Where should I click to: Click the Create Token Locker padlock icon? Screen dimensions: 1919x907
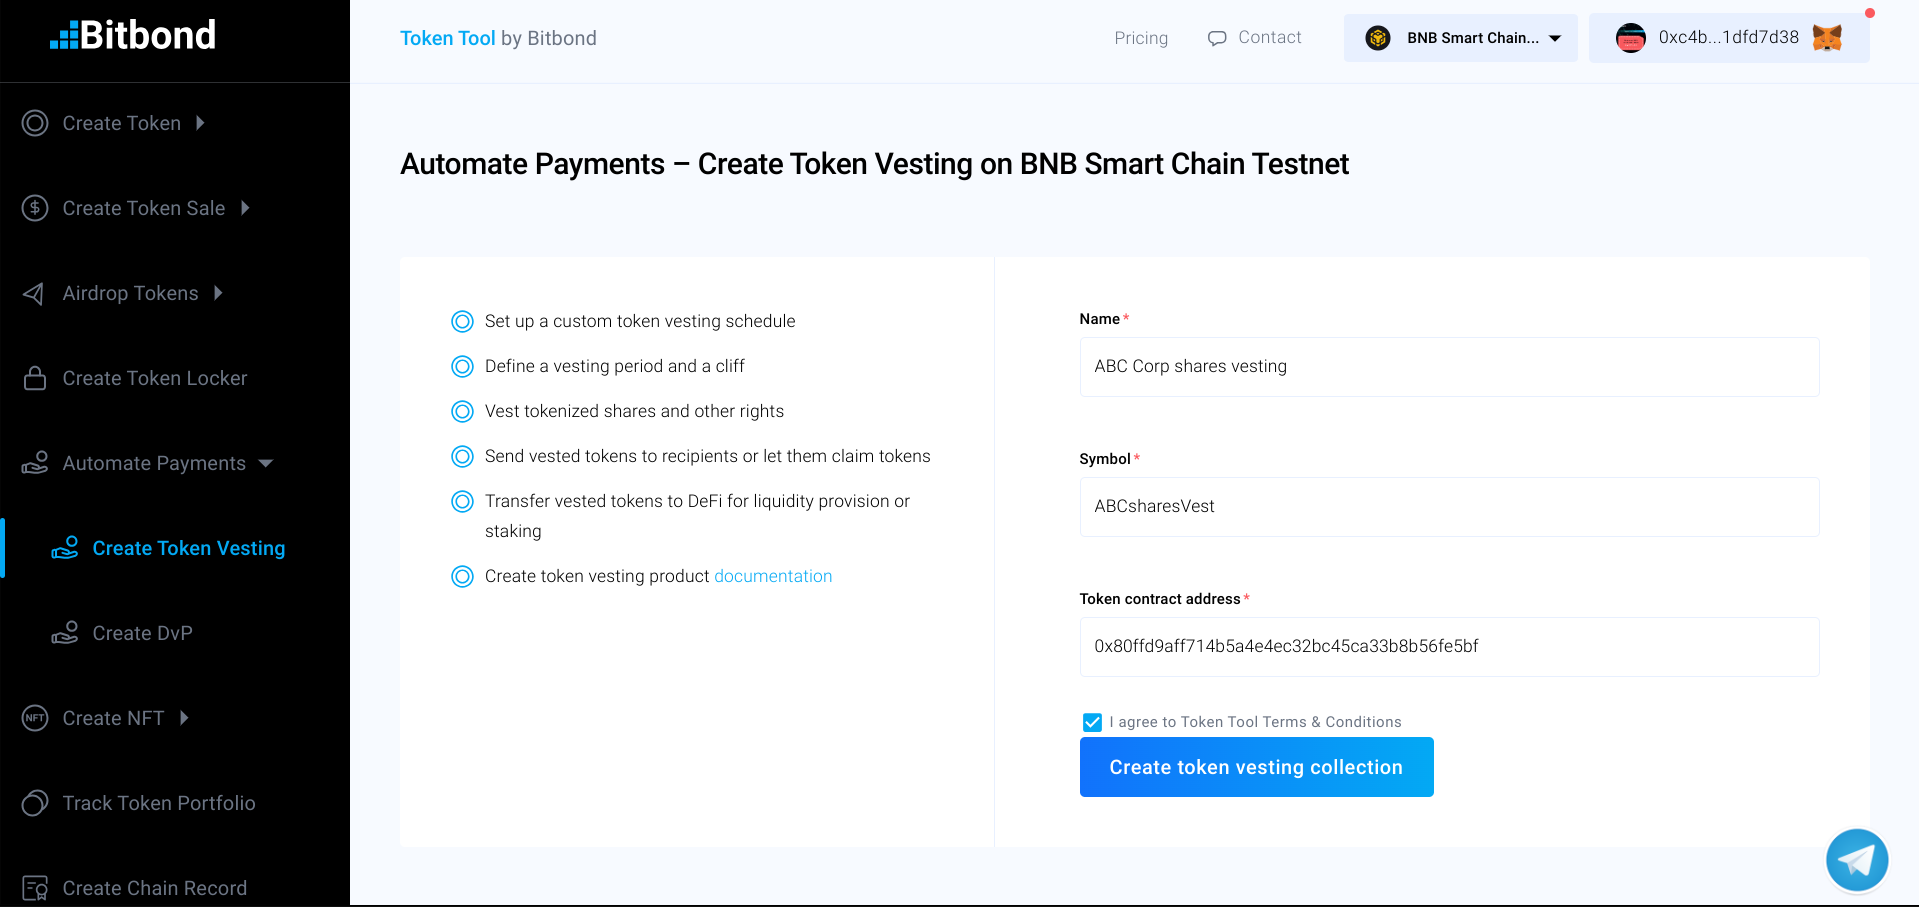35,378
